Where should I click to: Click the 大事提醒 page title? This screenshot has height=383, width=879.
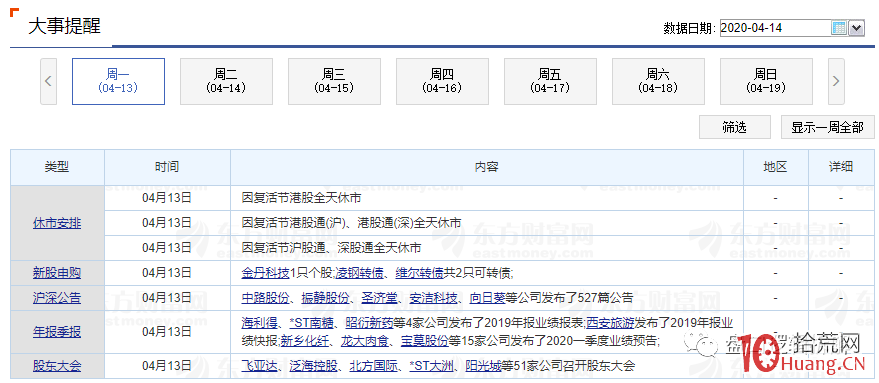click(64, 26)
